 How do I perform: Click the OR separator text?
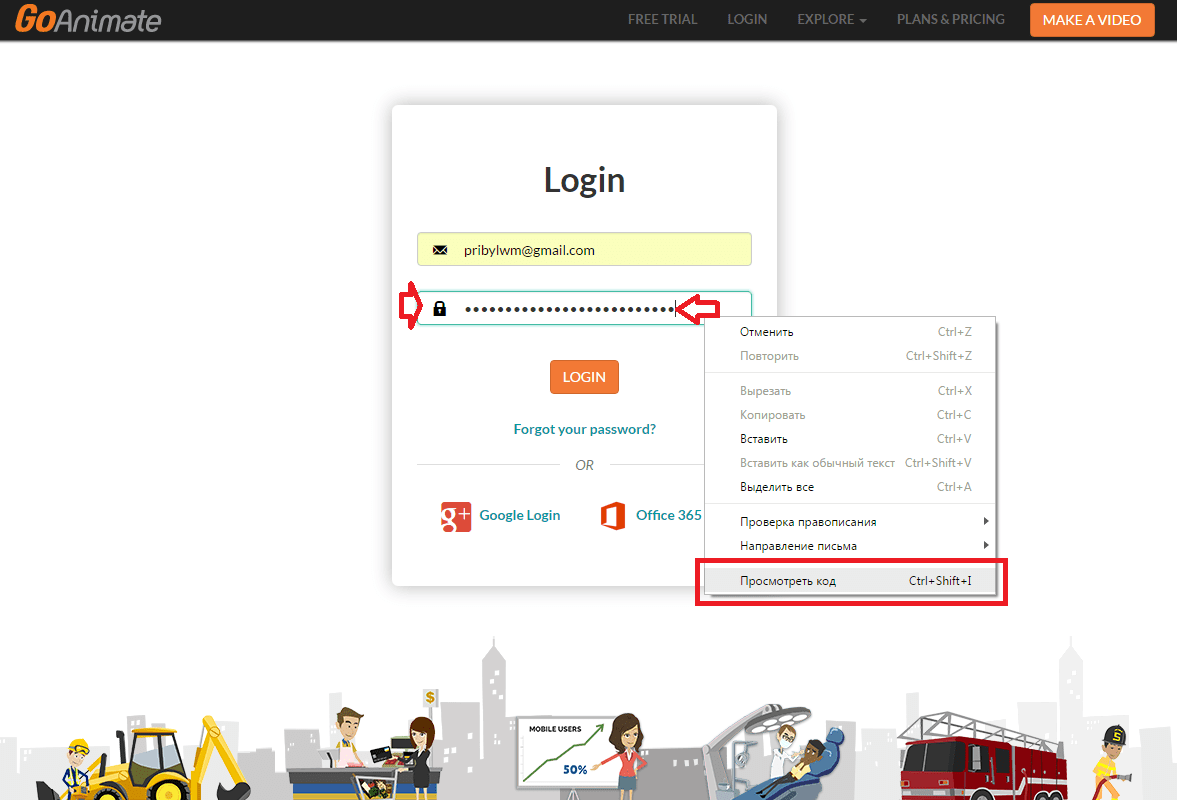pos(584,465)
